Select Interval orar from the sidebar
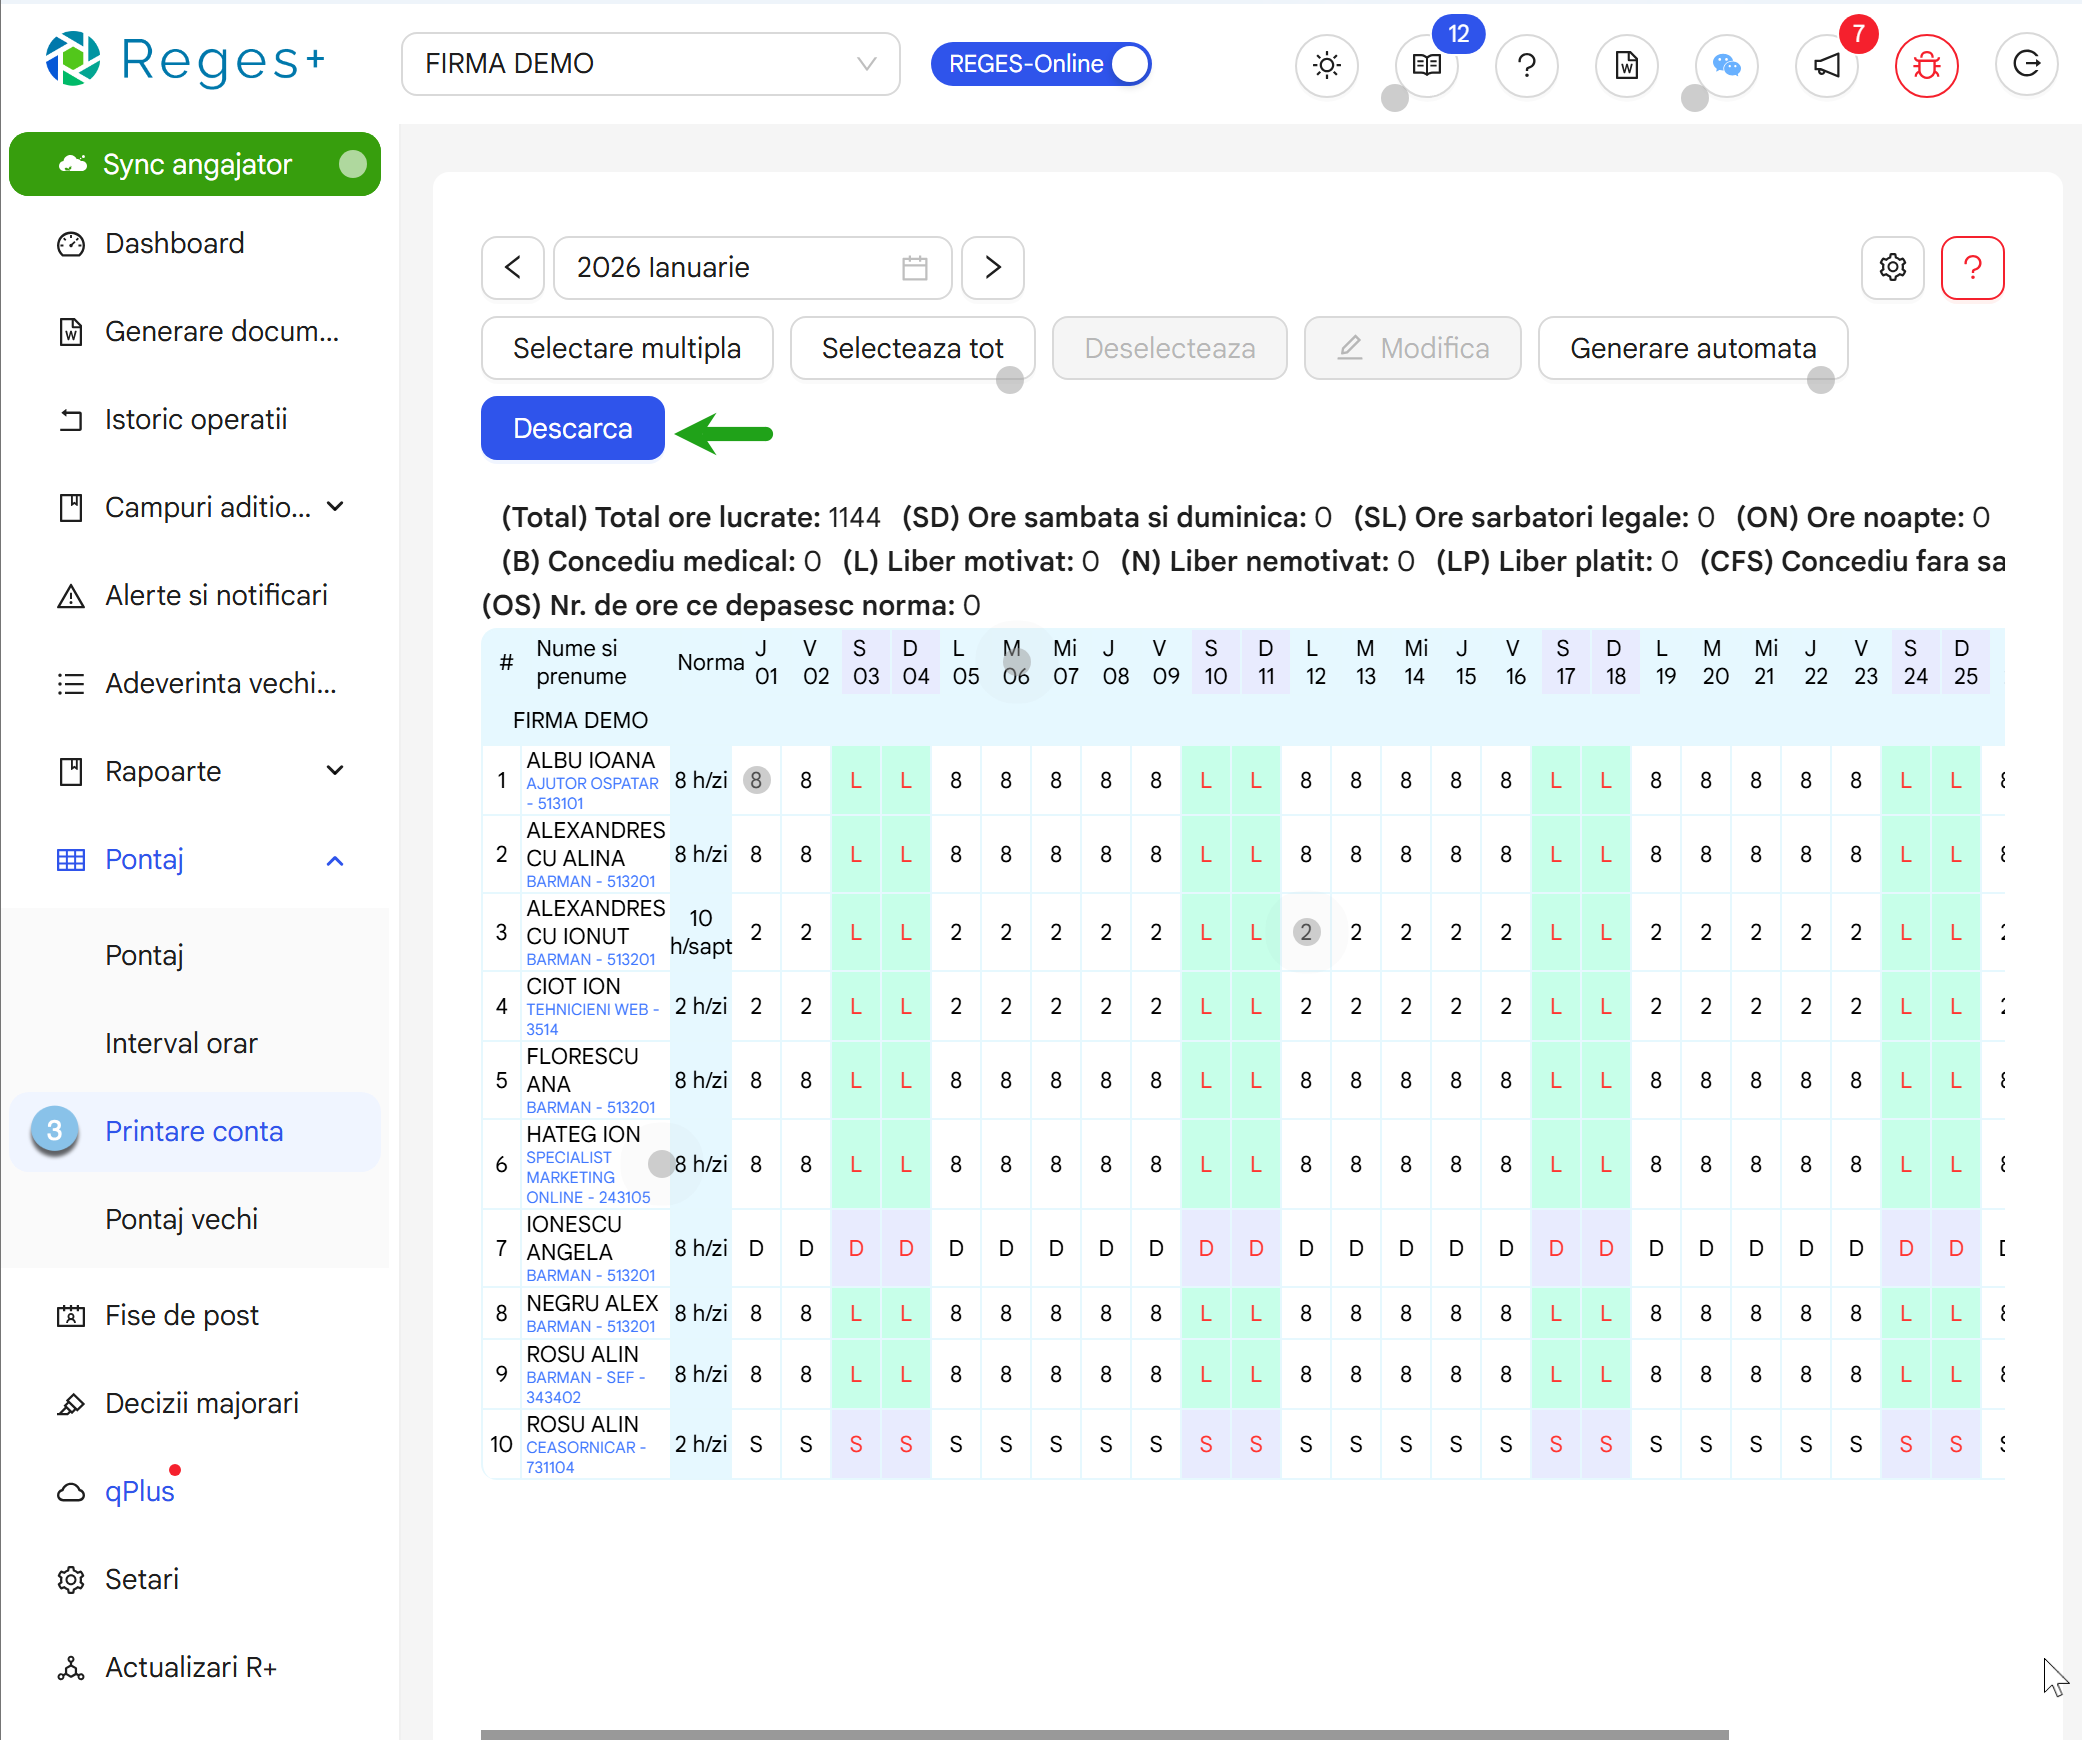This screenshot has height=1740, width=2082. click(181, 1043)
